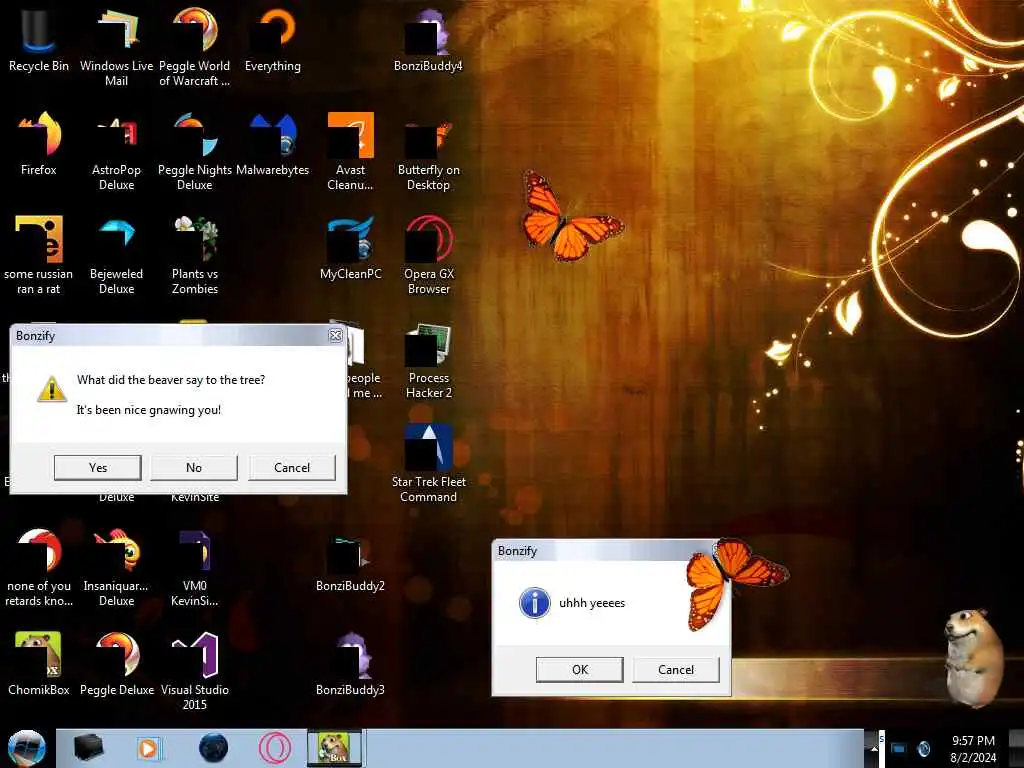
Task: Select BonziBuddy2 desktop icon
Action: click(350, 563)
